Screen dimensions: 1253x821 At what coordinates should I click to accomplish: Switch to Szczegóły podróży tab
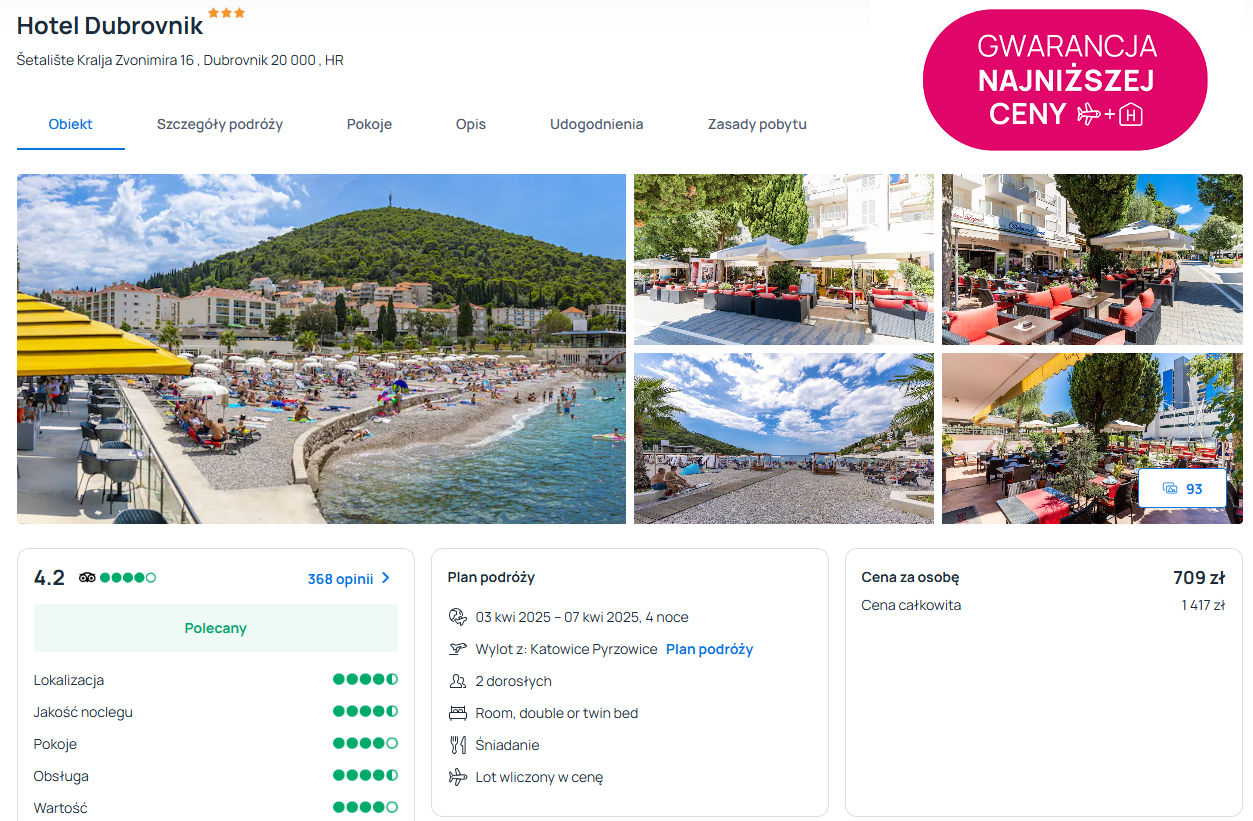click(x=220, y=125)
